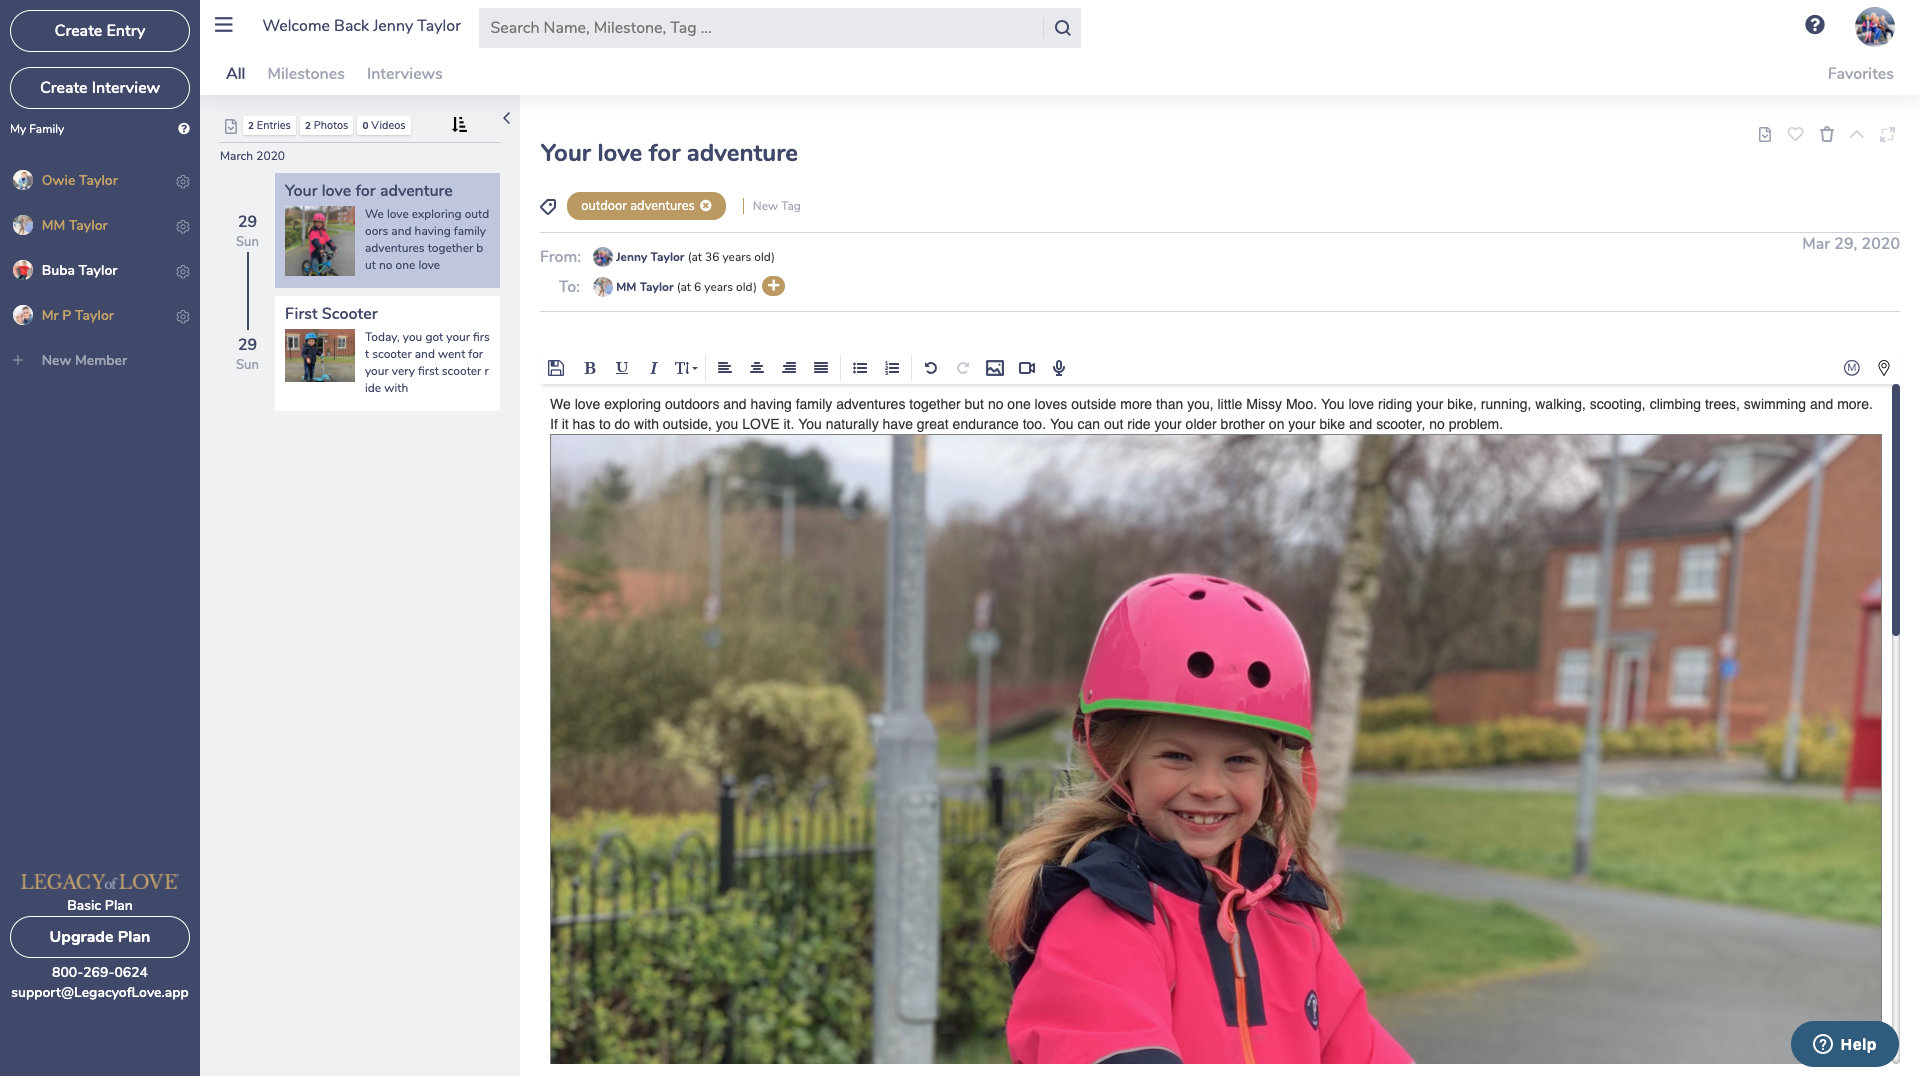Select the Interviews tab

405,74
